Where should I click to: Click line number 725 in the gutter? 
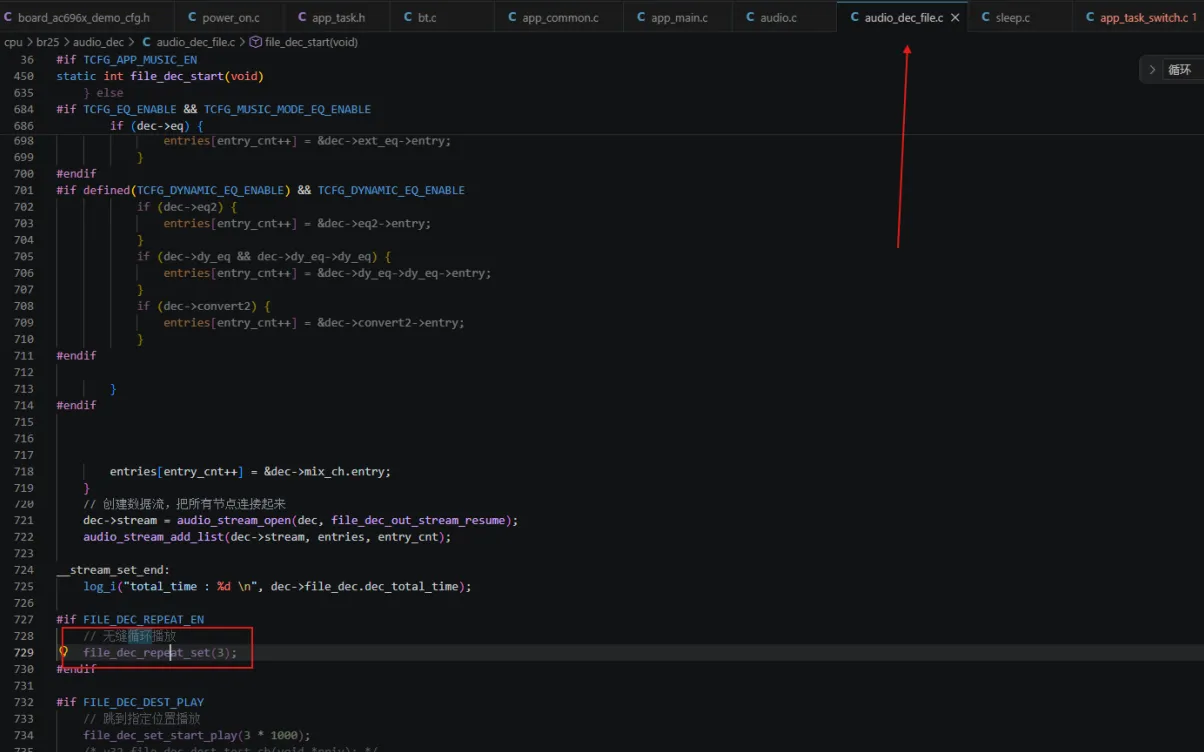click(23, 586)
